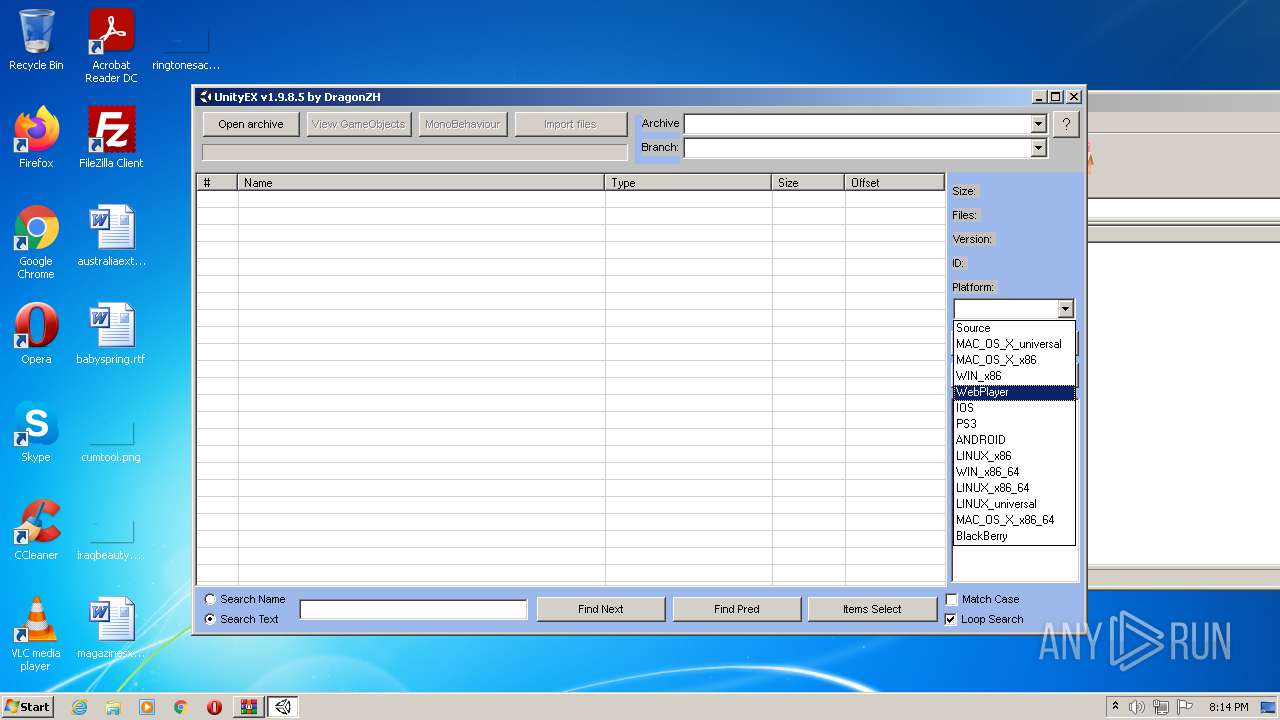1280x720 pixels.
Task: Click the search text input field
Action: tap(413, 609)
